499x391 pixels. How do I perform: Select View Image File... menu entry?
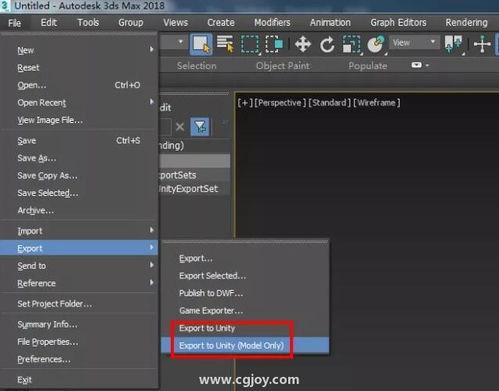79,120
